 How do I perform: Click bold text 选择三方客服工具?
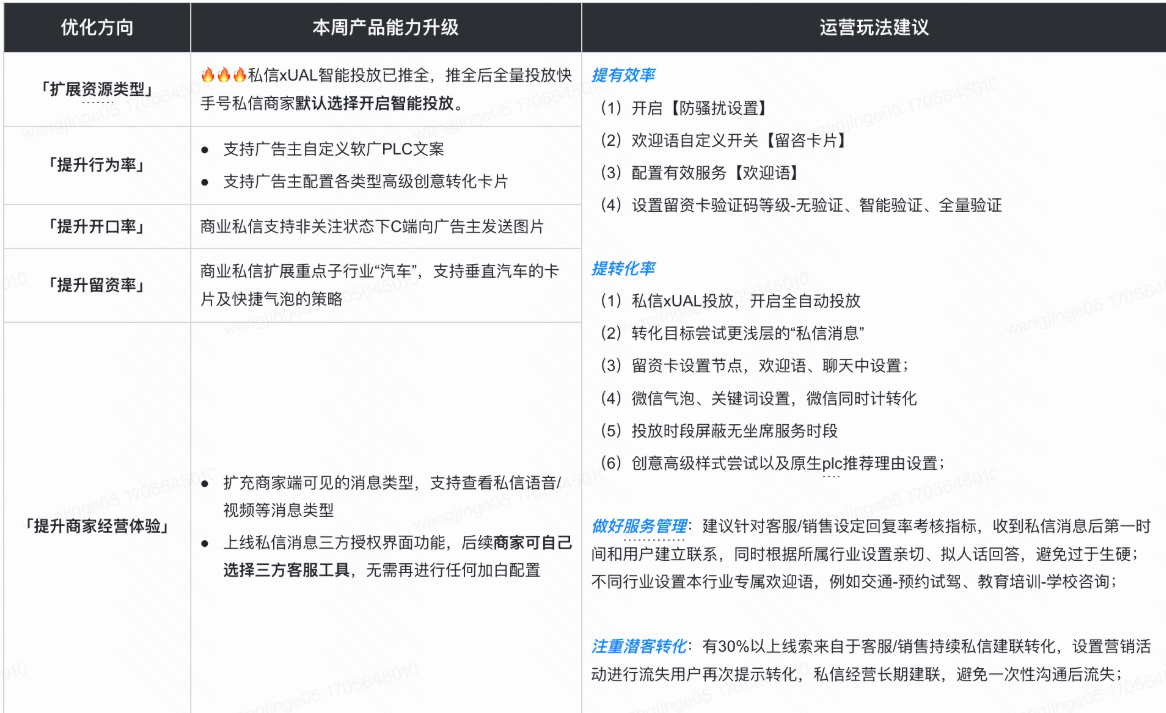[286, 570]
